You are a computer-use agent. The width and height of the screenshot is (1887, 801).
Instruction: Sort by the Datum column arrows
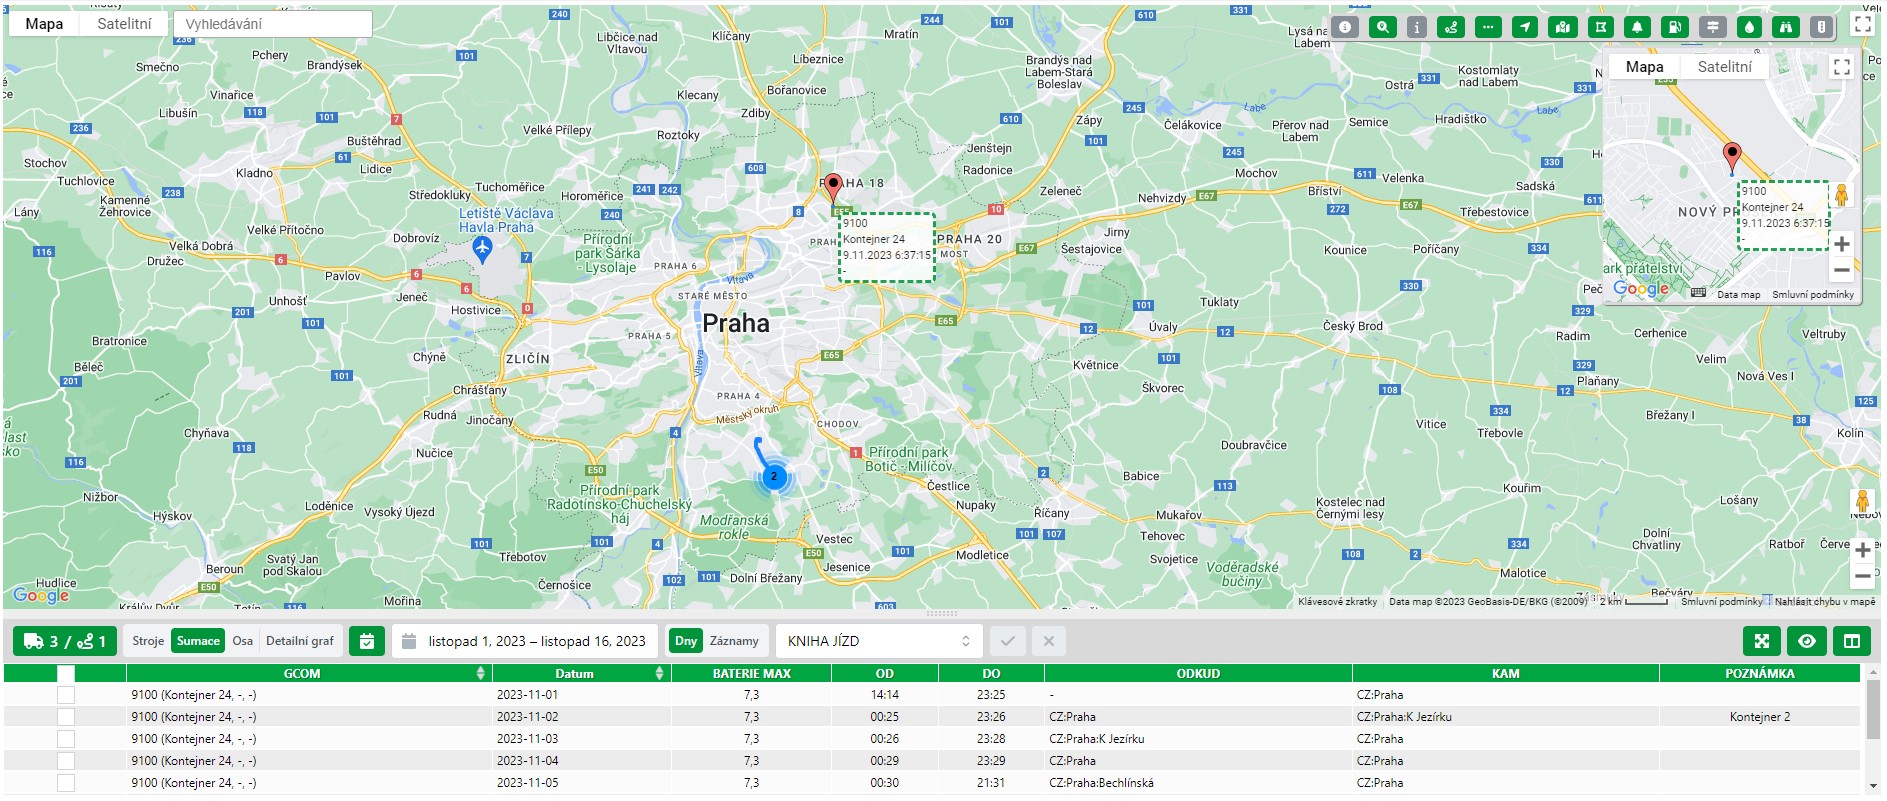tap(659, 674)
